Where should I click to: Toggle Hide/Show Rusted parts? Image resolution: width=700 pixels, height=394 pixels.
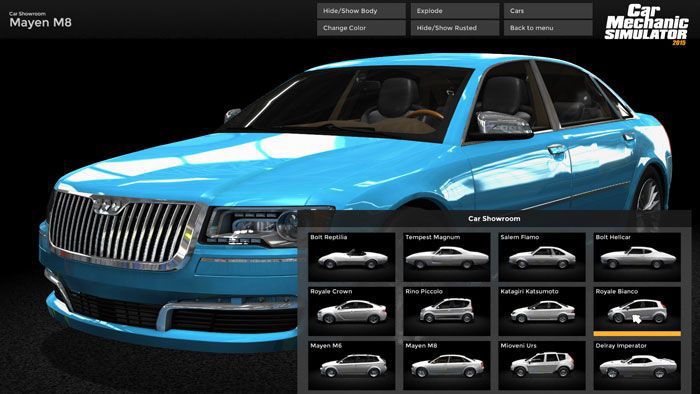click(x=454, y=28)
